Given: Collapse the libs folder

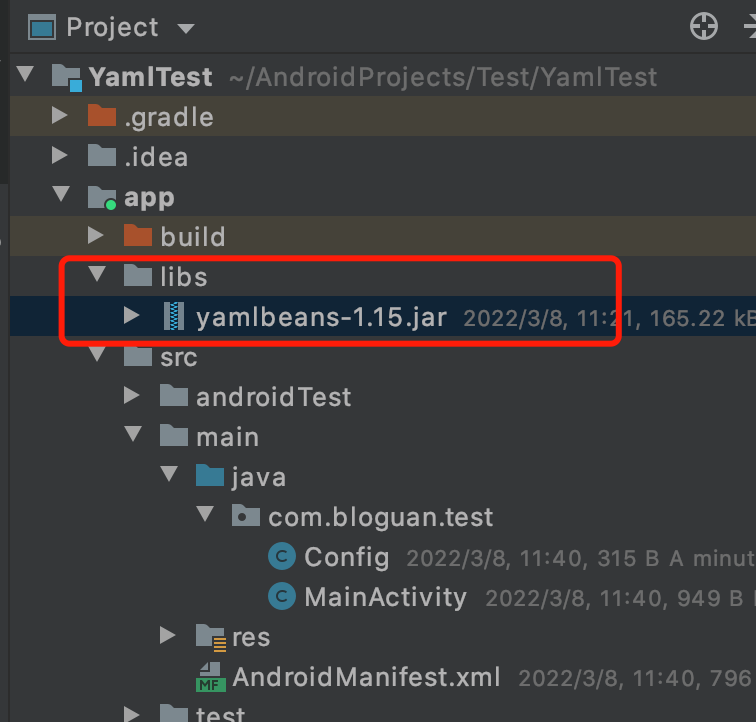Looking at the screenshot, I should 98,276.
